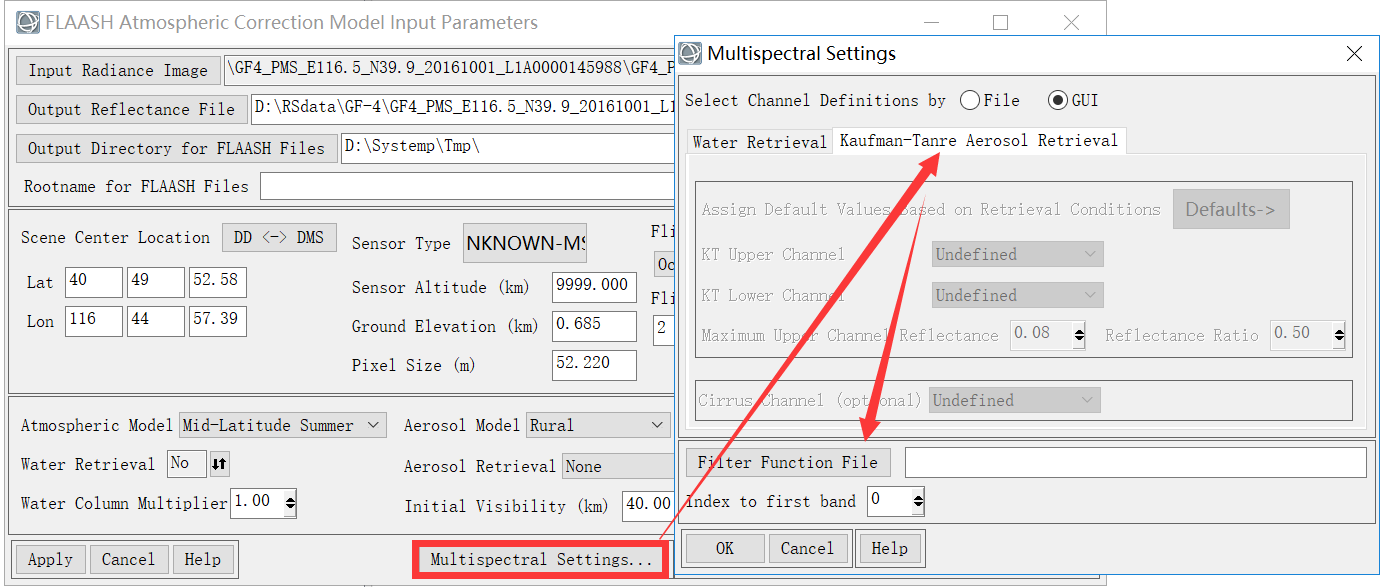Adjust the Reflectance Ratio stepper
Image resolution: width=1382 pixels, height=587 pixels.
(x=1338, y=335)
